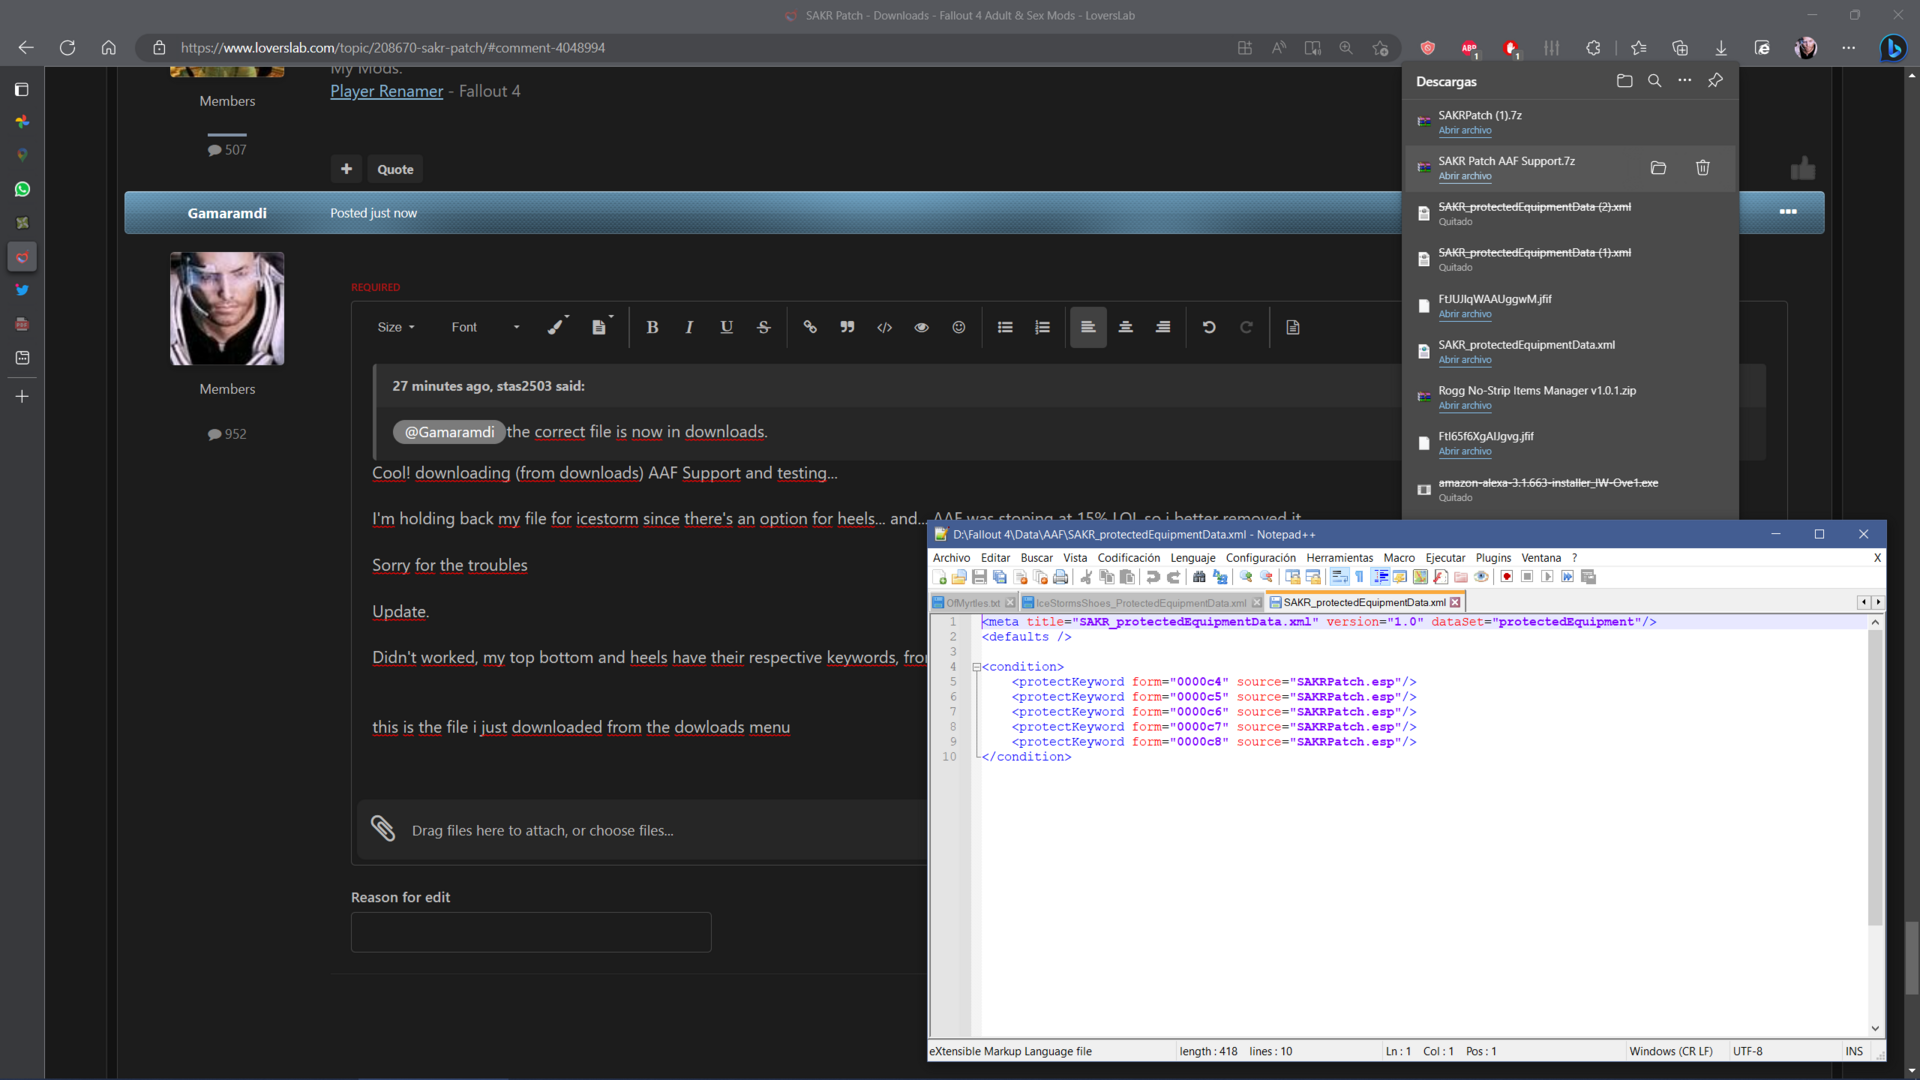The height and width of the screenshot is (1080, 1920).
Task: Open the Font dropdown in editor
Action: (485, 327)
